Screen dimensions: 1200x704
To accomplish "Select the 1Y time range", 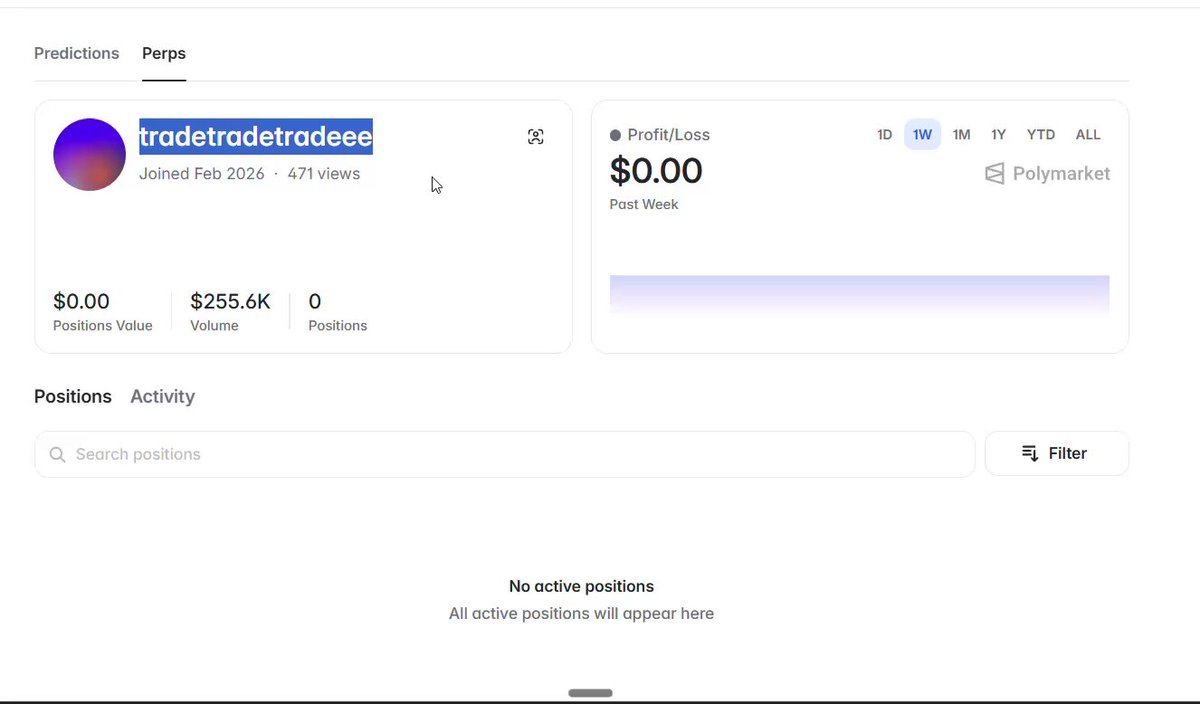I will pyautogui.click(x=998, y=134).
